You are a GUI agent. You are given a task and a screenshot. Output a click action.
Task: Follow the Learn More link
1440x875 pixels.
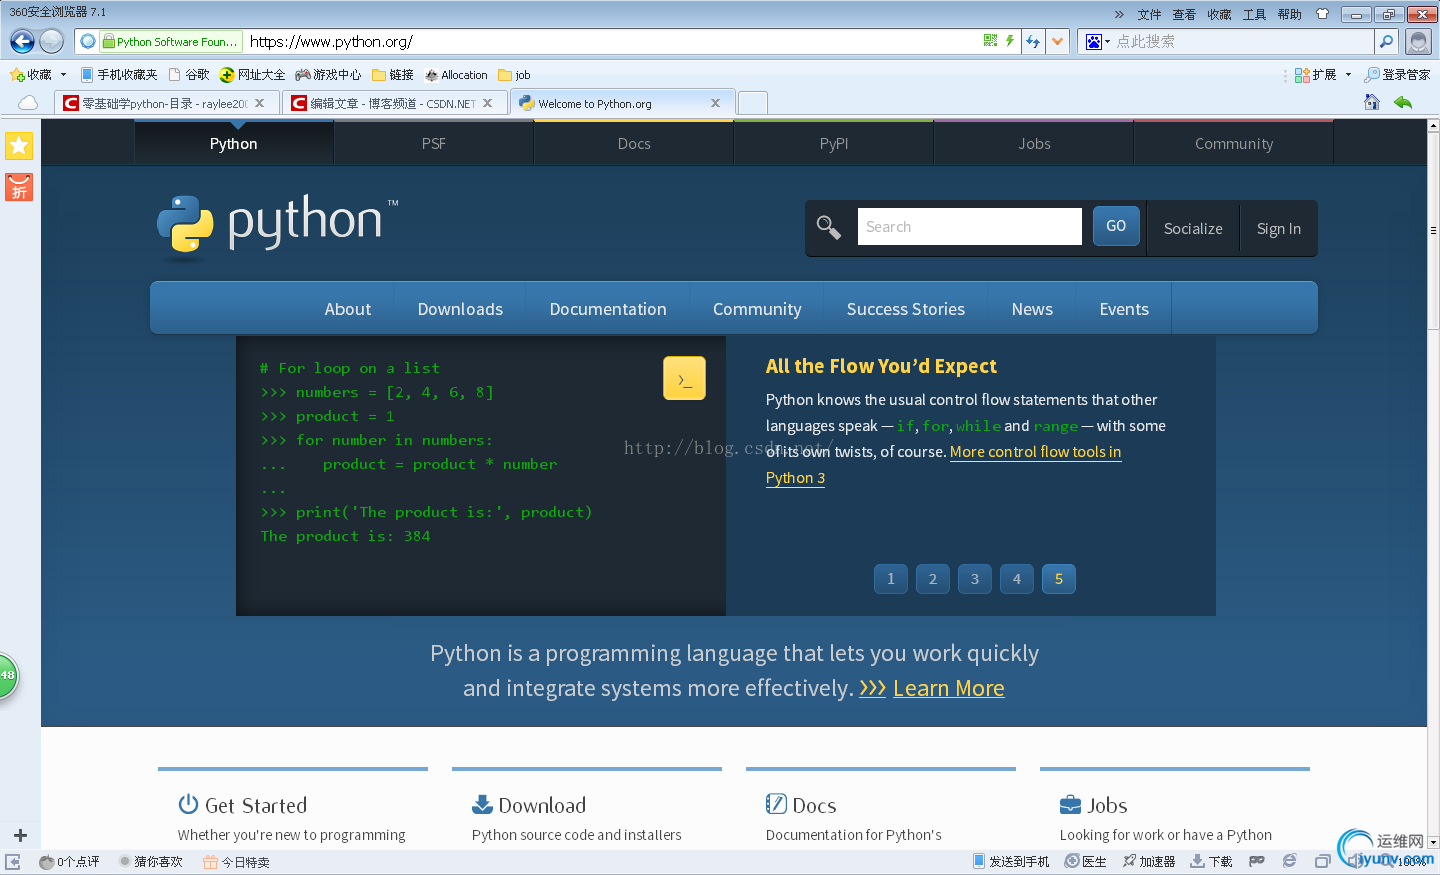click(x=948, y=688)
